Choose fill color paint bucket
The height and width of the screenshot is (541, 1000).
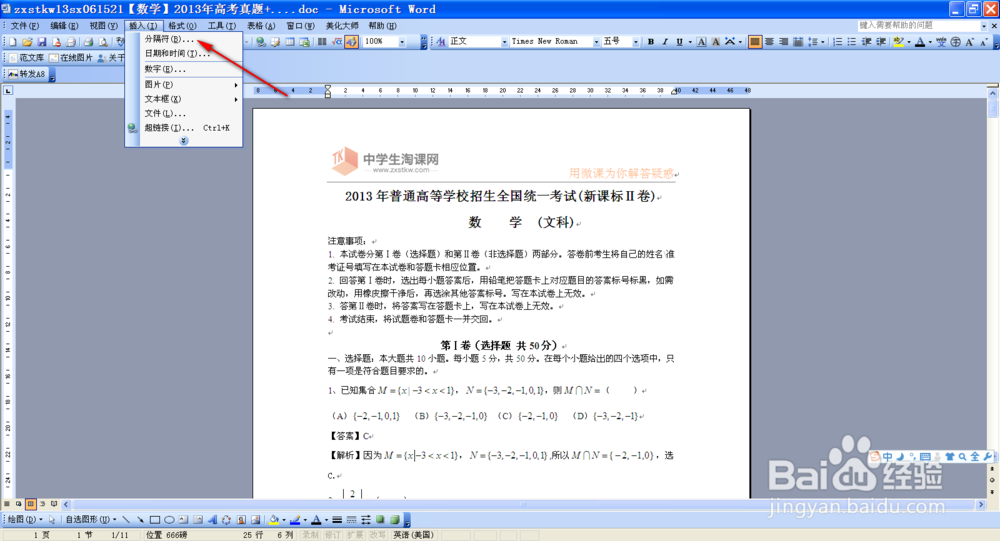[274, 519]
